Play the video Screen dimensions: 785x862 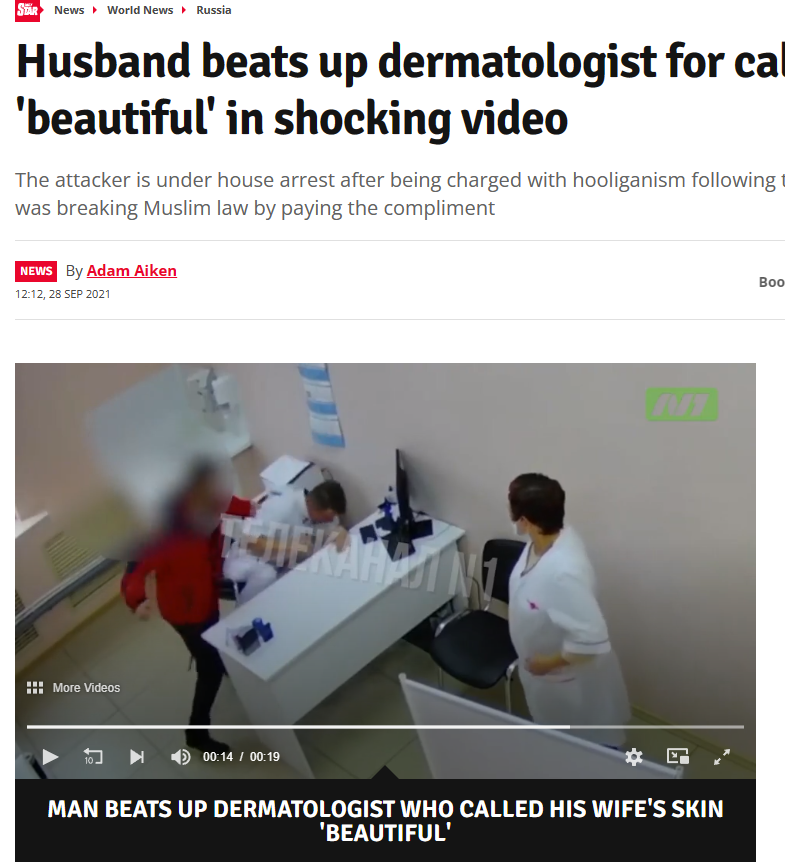[50, 757]
